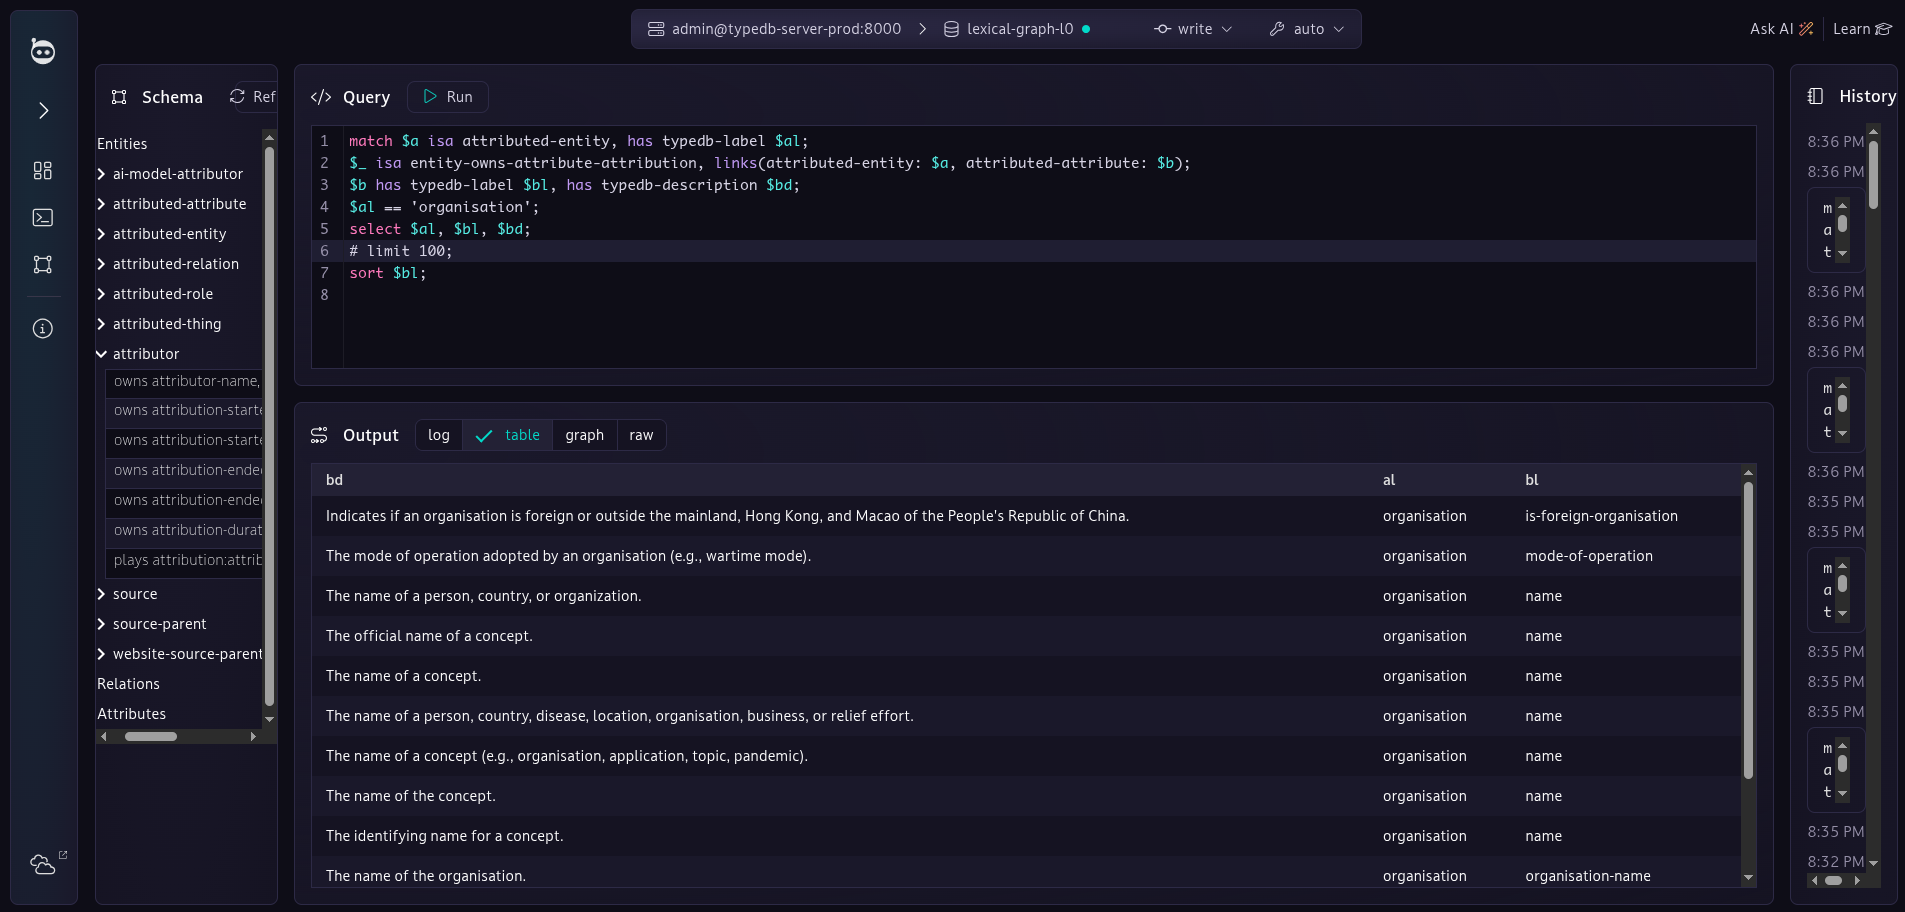Open the write transaction type dropdown
Screen dimensions: 1905x912
pyautogui.click(x=1193, y=29)
